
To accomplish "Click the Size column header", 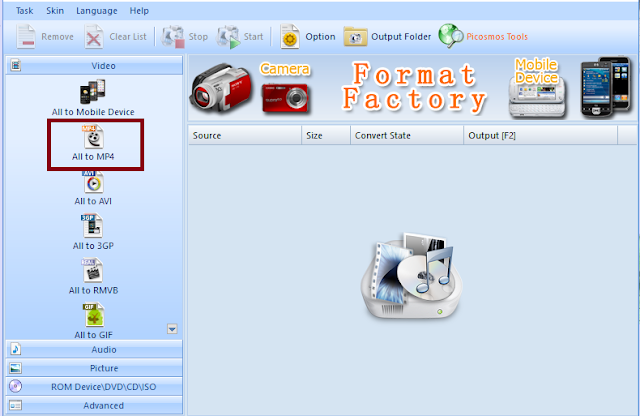I will [x=326, y=136].
